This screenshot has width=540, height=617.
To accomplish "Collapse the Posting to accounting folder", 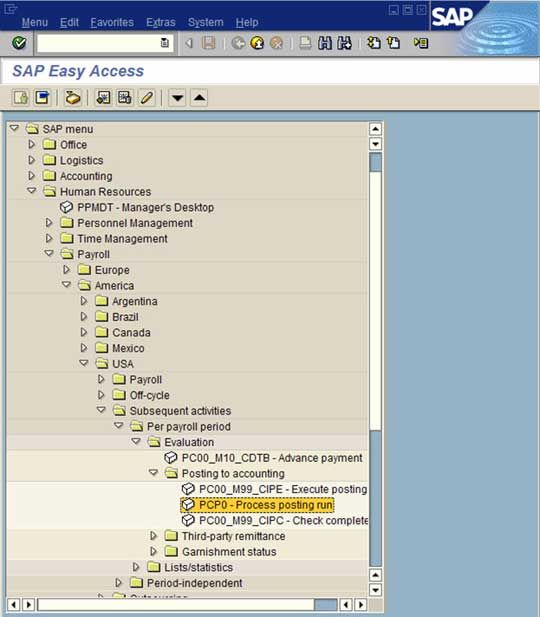I will (x=153, y=473).
